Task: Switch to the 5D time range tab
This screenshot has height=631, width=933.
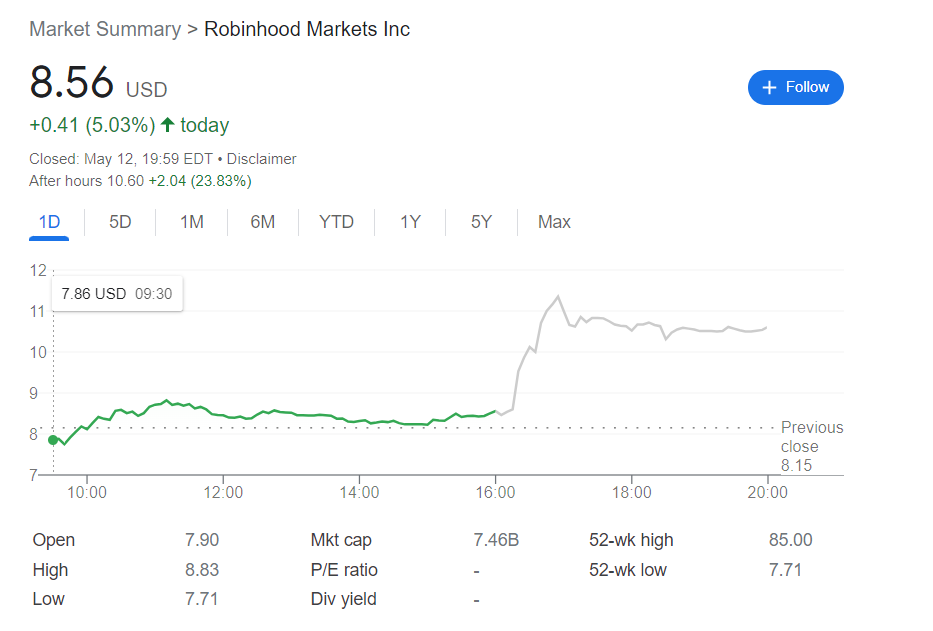Action: pos(120,222)
